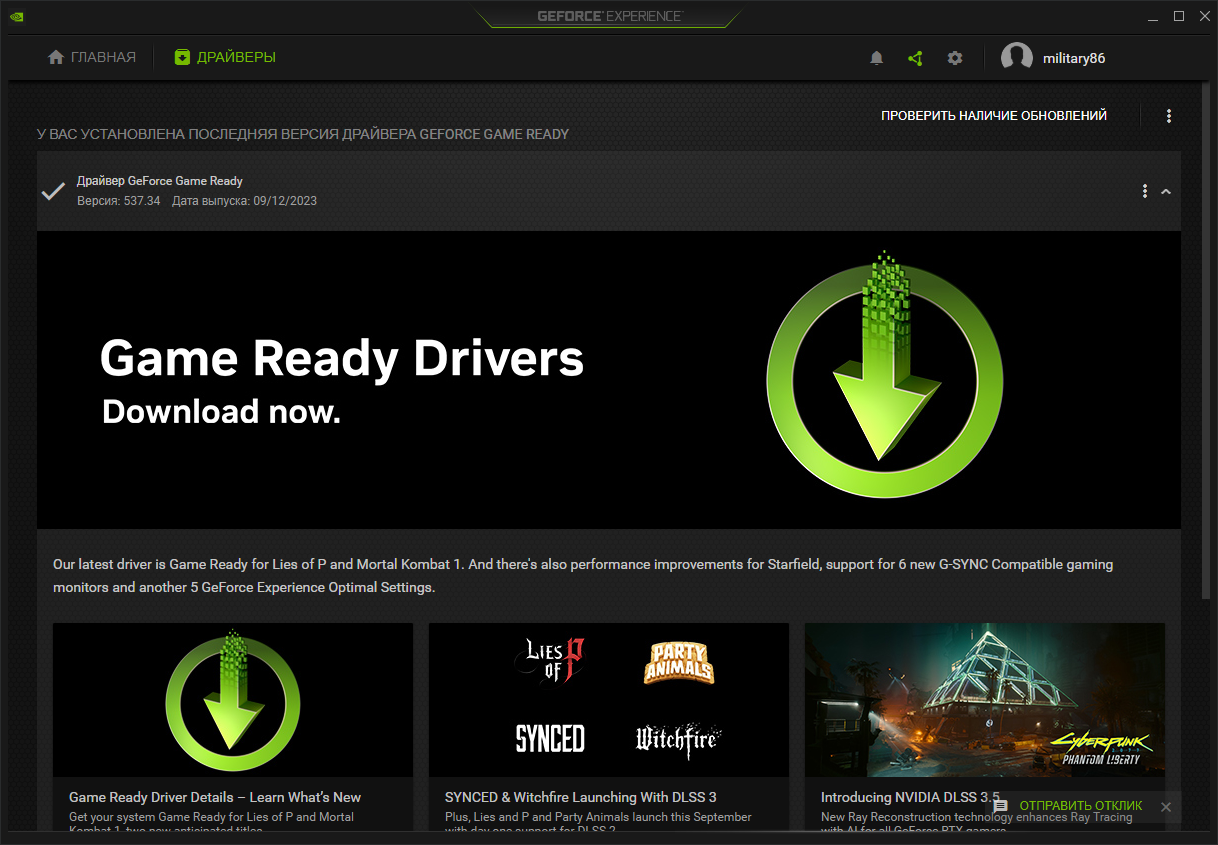Open the share overlay icon
The height and width of the screenshot is (845, 1218).
915,58
